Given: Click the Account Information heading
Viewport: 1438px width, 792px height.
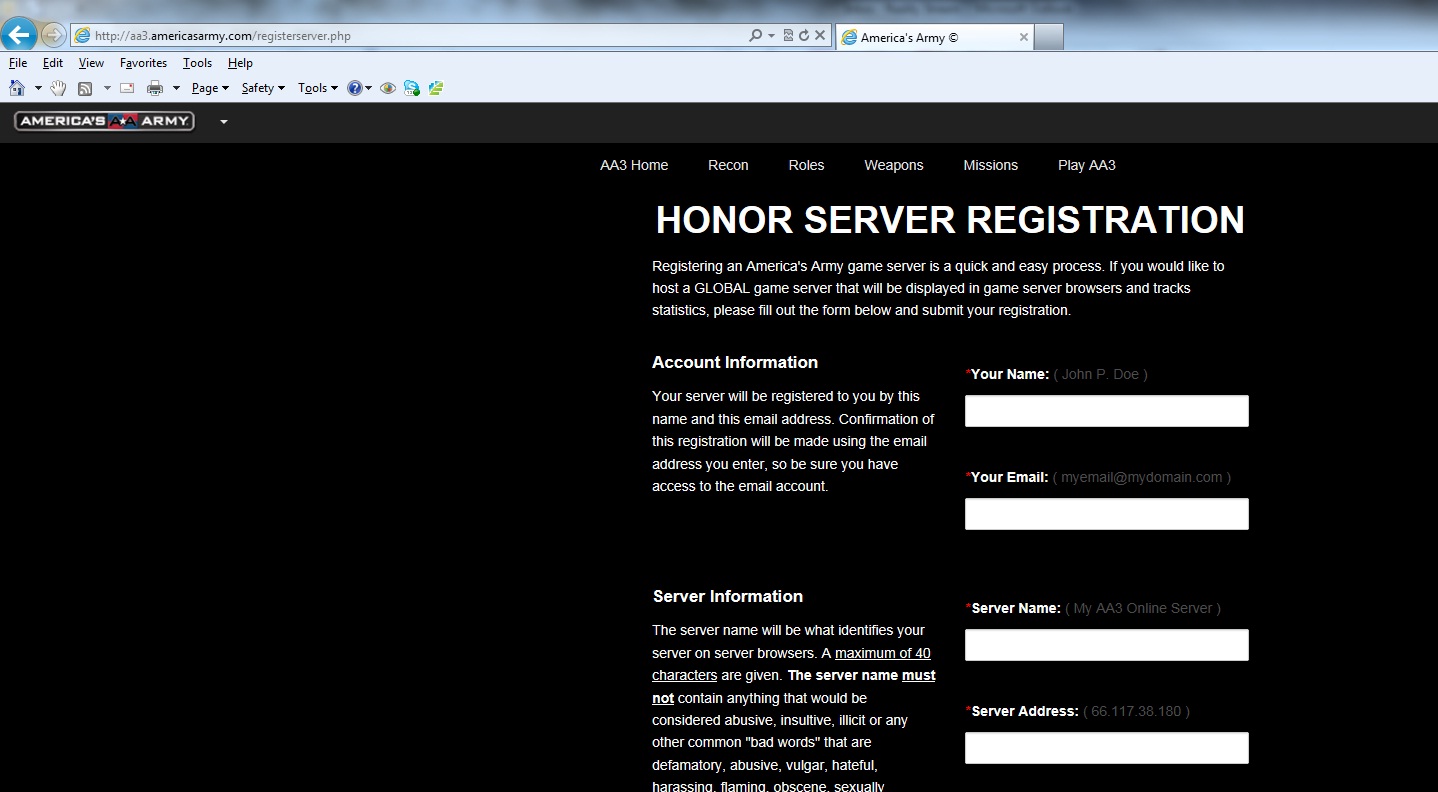Looking at the screenshot, I should pyautogui.click(x=735, y=362).
